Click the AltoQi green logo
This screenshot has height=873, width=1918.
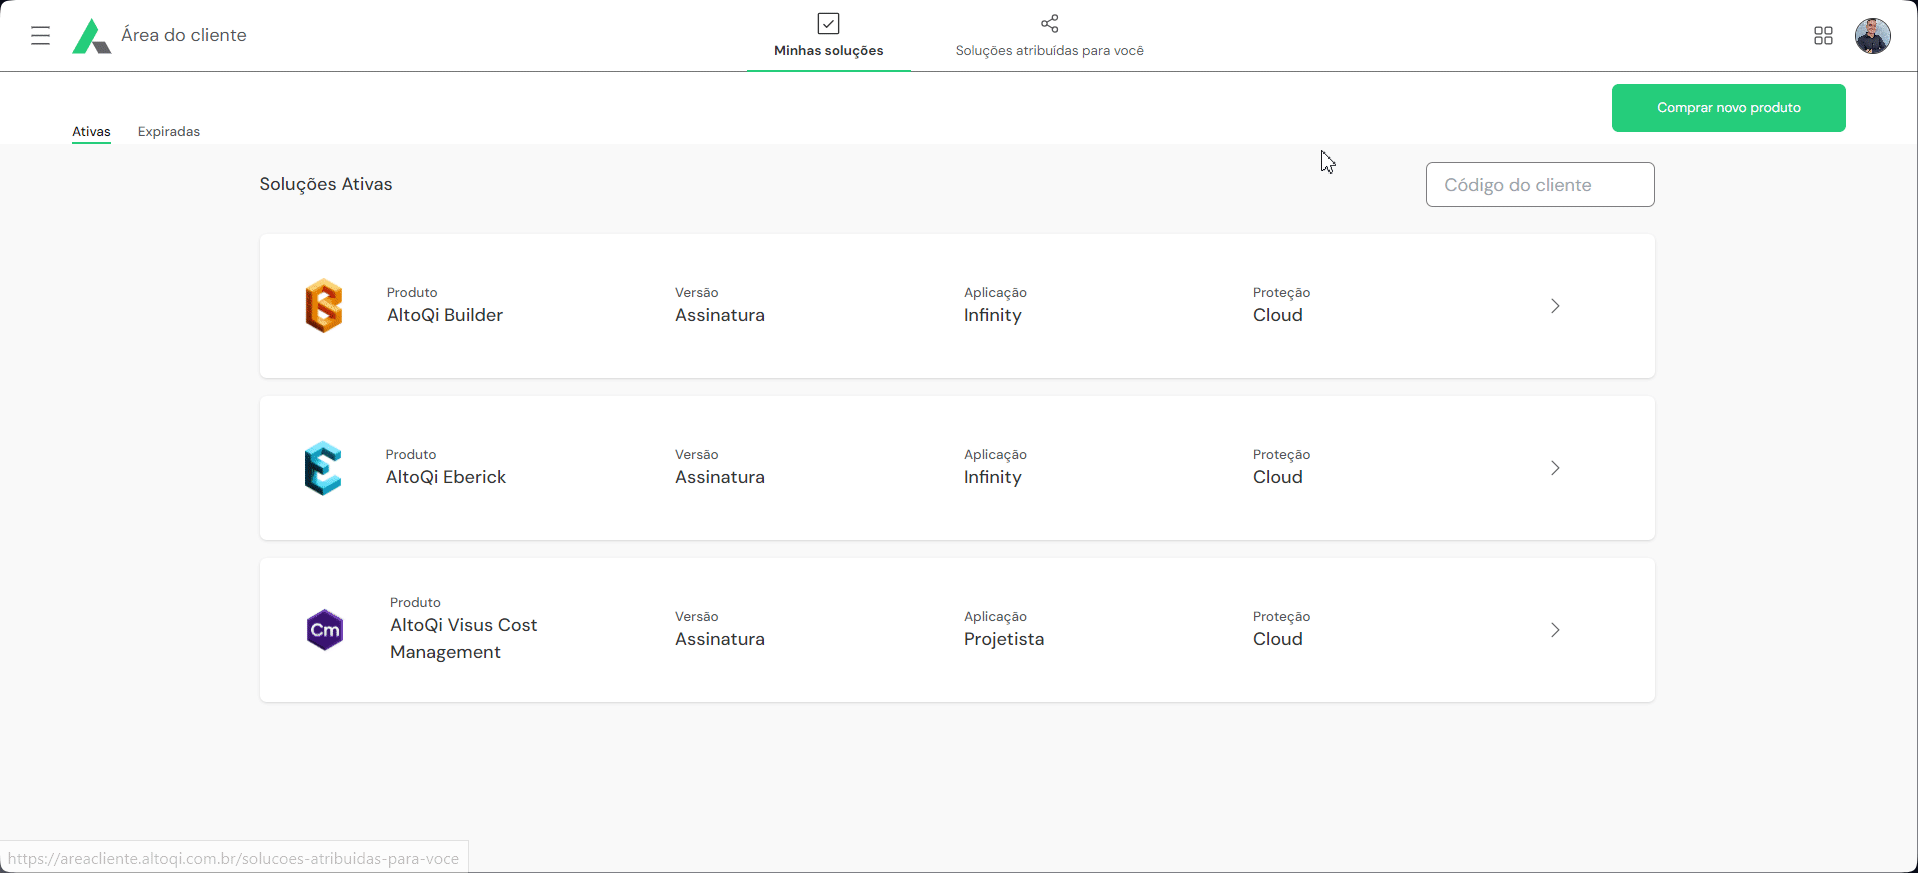91,36
